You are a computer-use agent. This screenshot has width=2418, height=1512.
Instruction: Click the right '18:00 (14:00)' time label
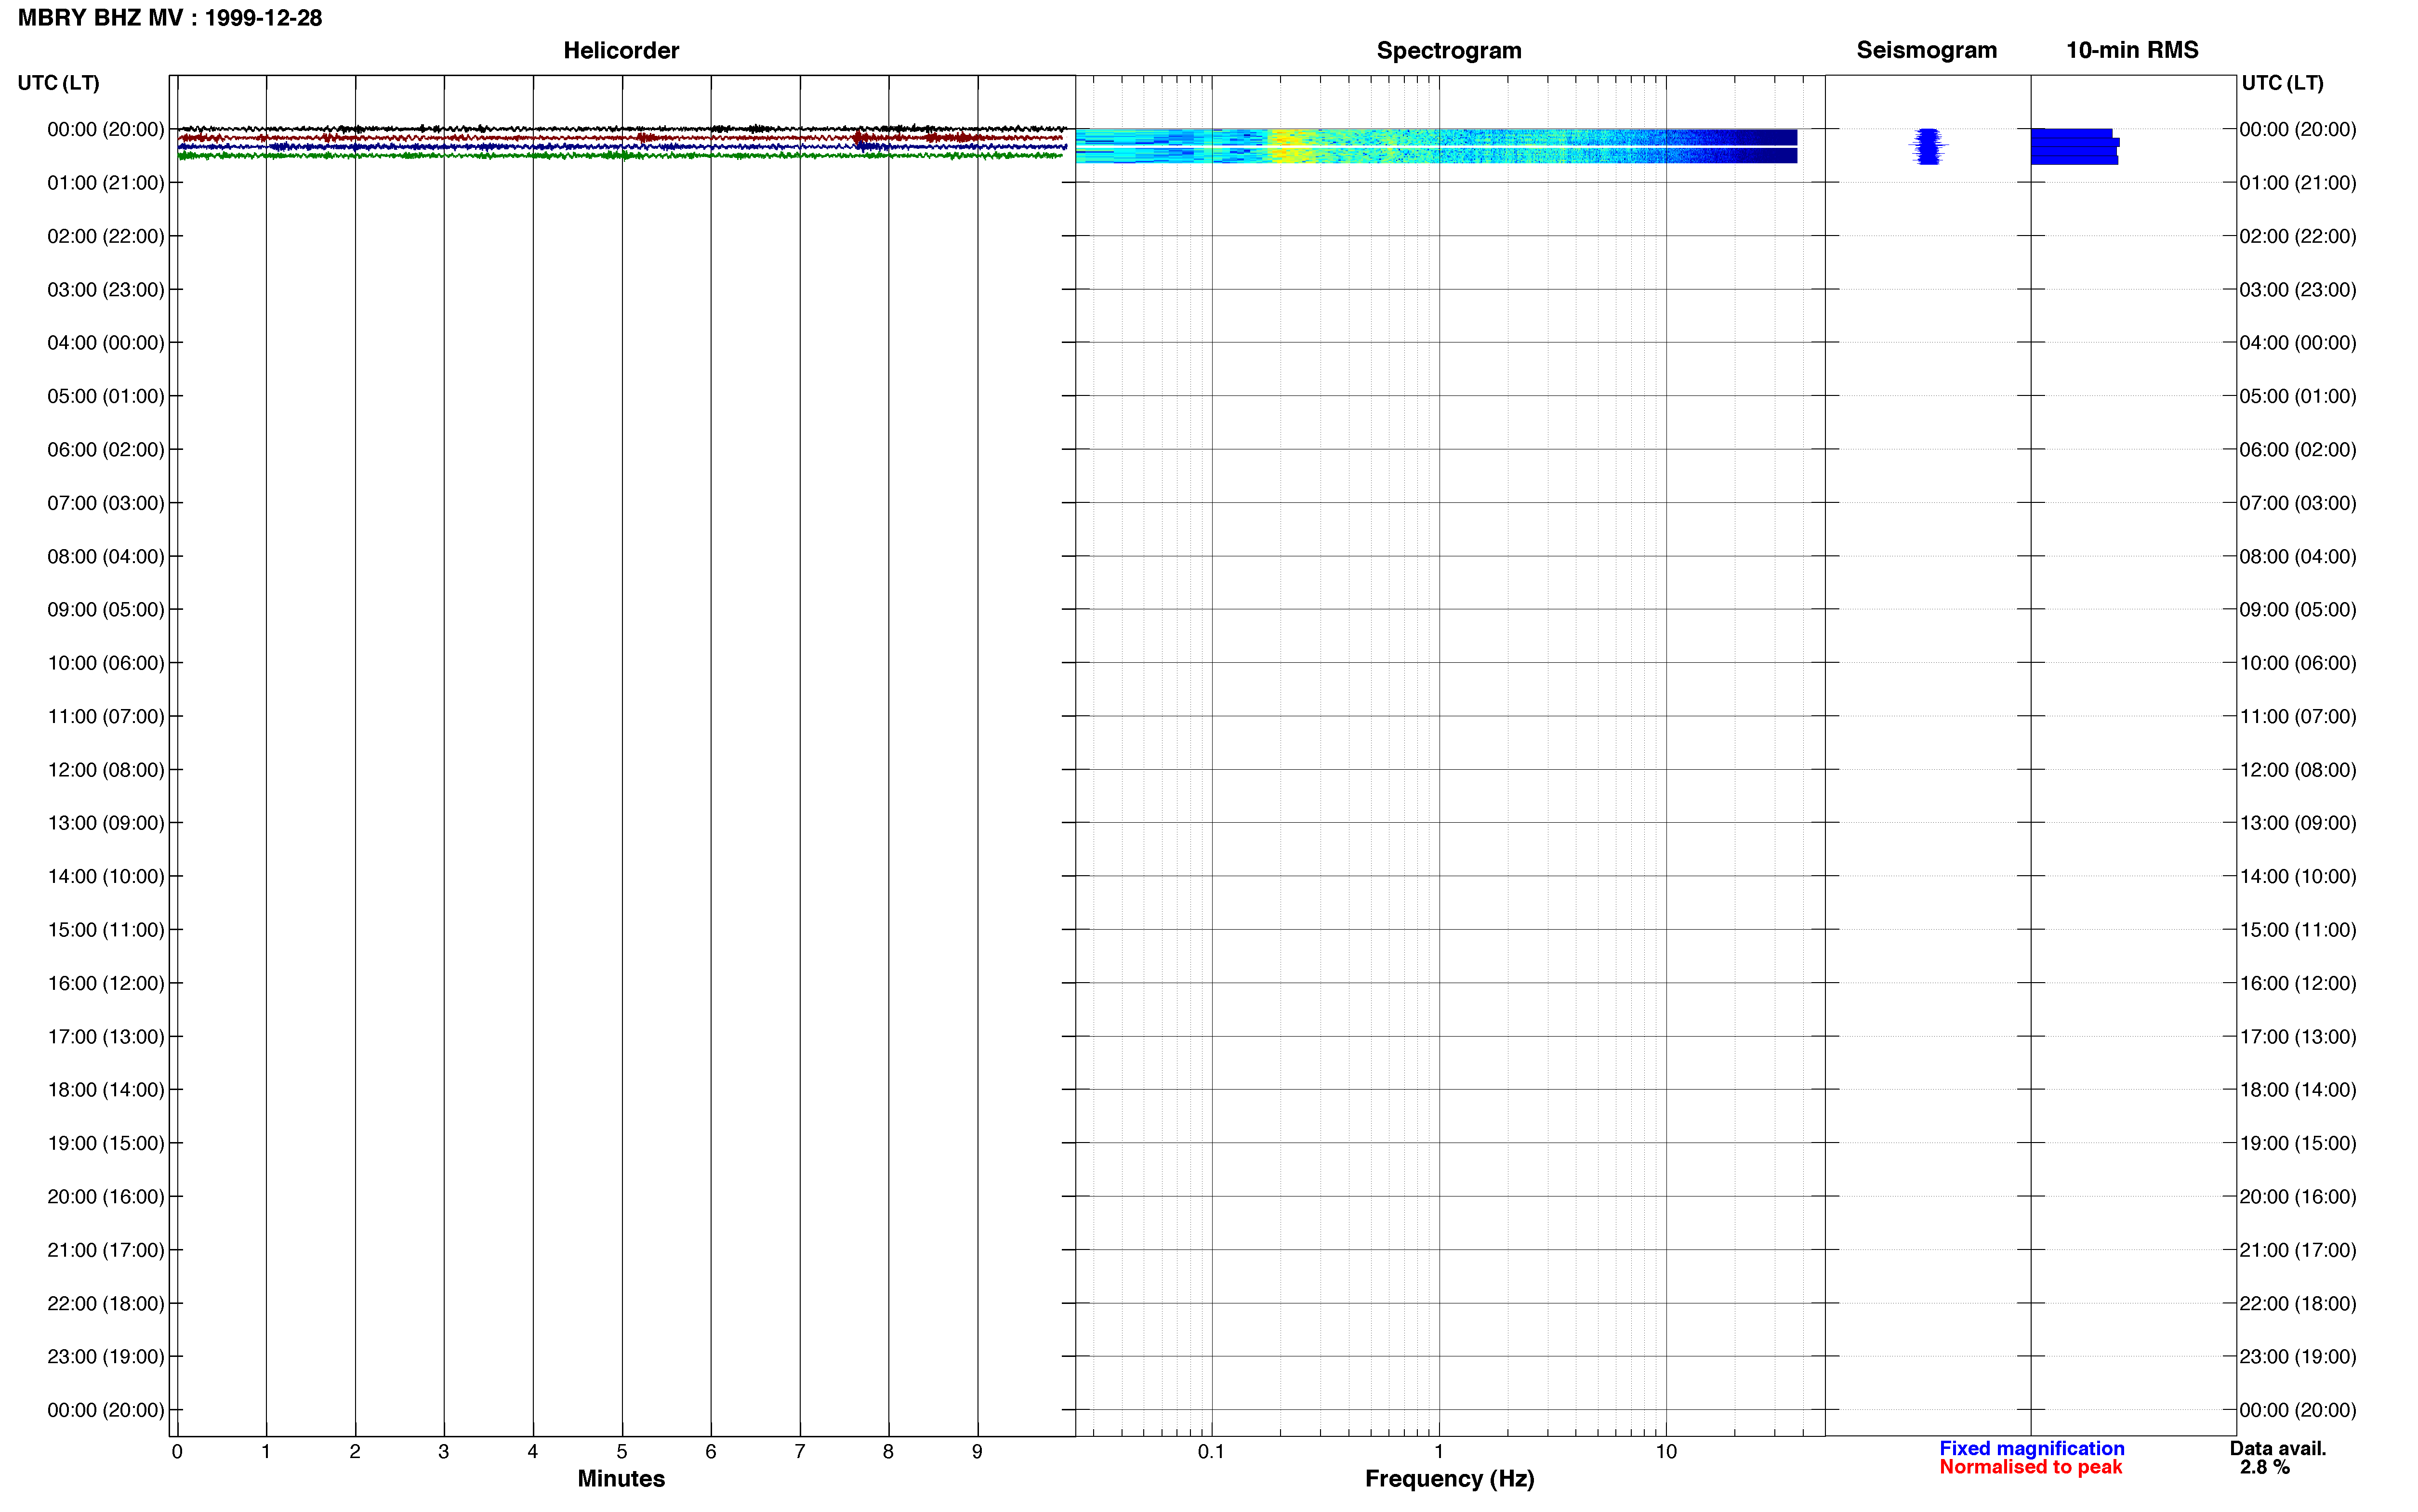(2298, 1090)
